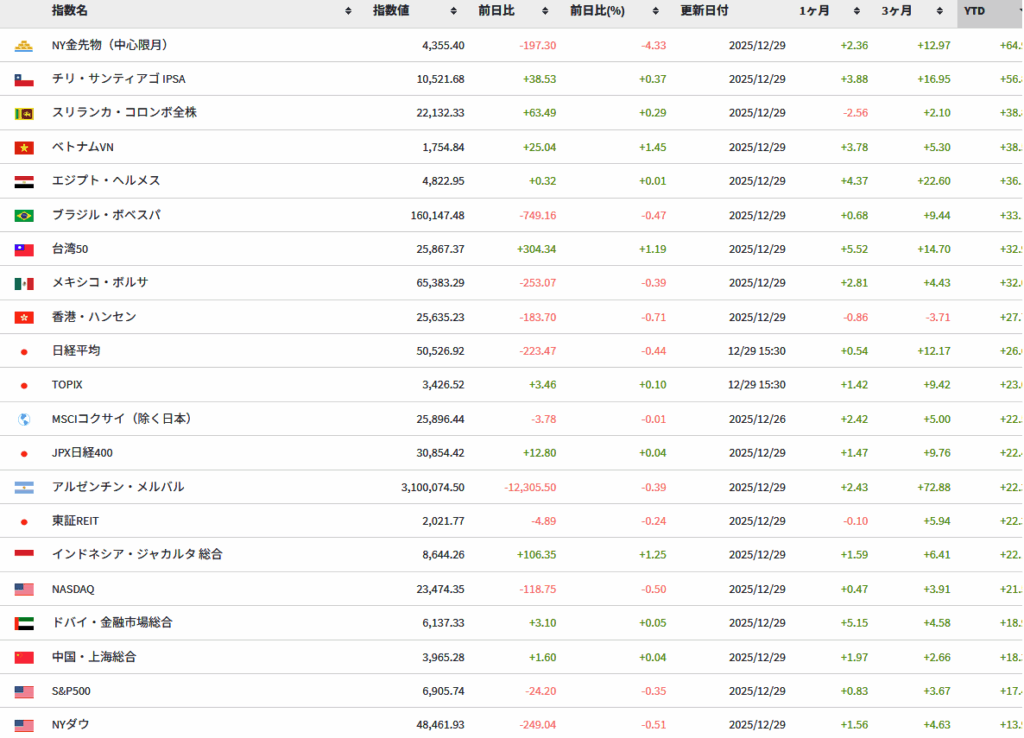Sort by 1ヶ月 performance column

[x=856, y=11]
